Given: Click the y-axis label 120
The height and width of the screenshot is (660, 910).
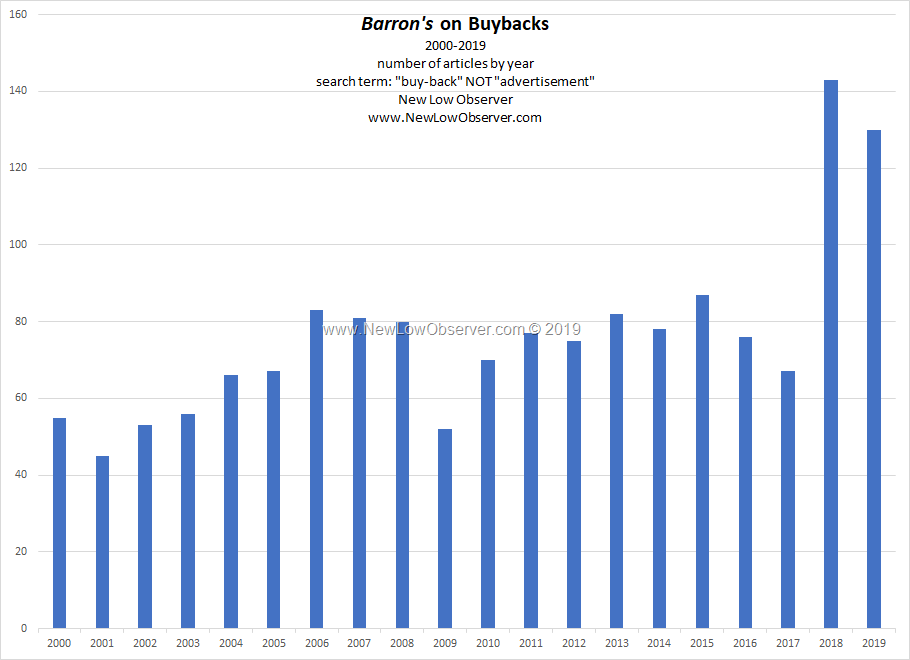Looking at the screenshot, I should click(19, 168).
